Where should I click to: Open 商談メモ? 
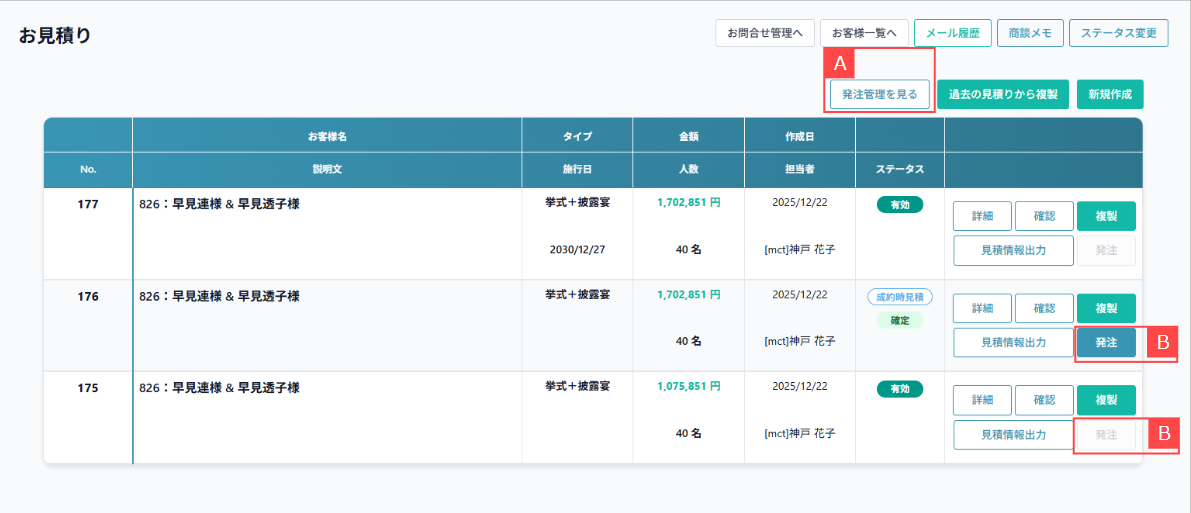click(x=1030, y=33)
